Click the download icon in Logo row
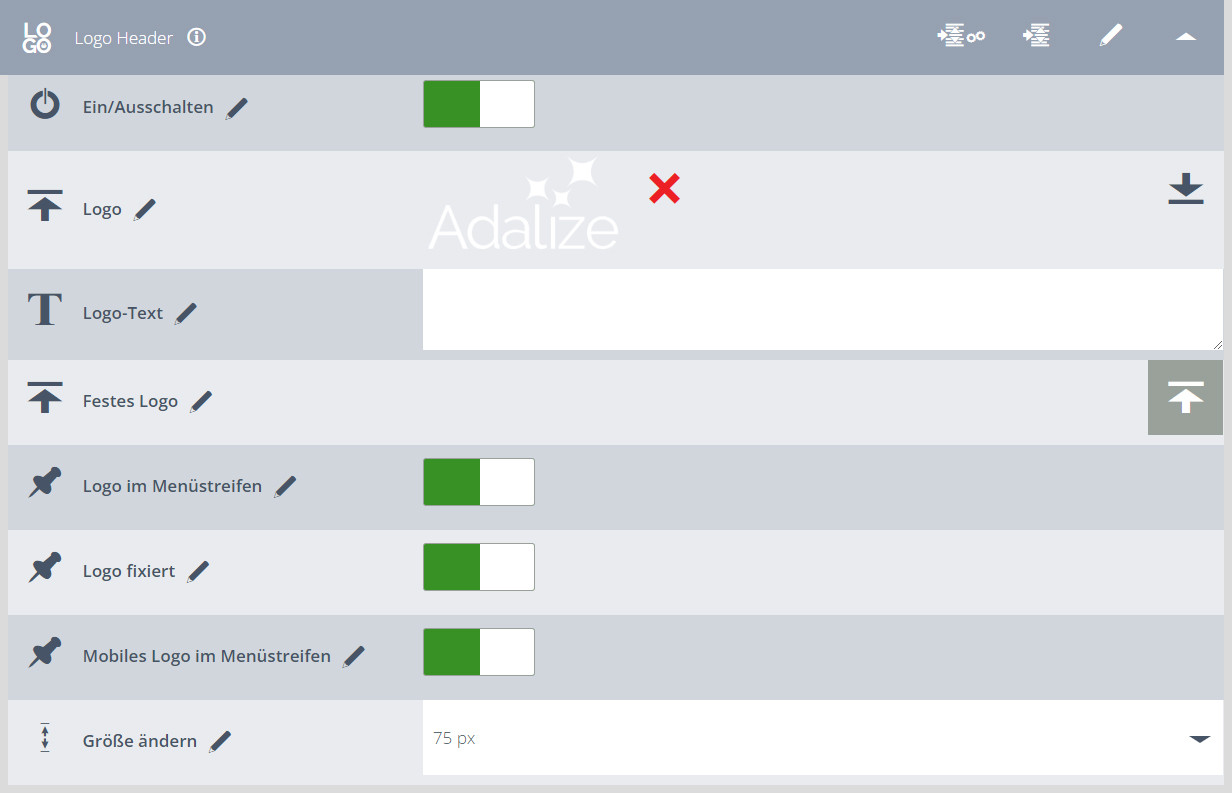 [1186, 189]
